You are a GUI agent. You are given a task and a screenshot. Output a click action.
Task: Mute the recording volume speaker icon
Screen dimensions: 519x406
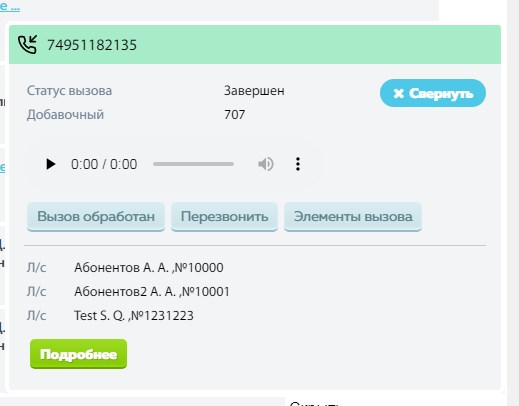266,164
